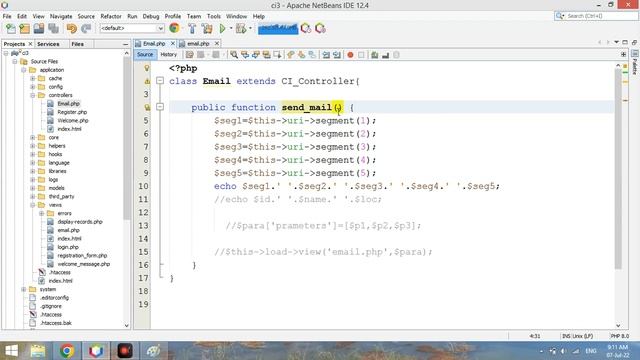
Task: Collapse the application folder in tree
Action: coord(24,70)
